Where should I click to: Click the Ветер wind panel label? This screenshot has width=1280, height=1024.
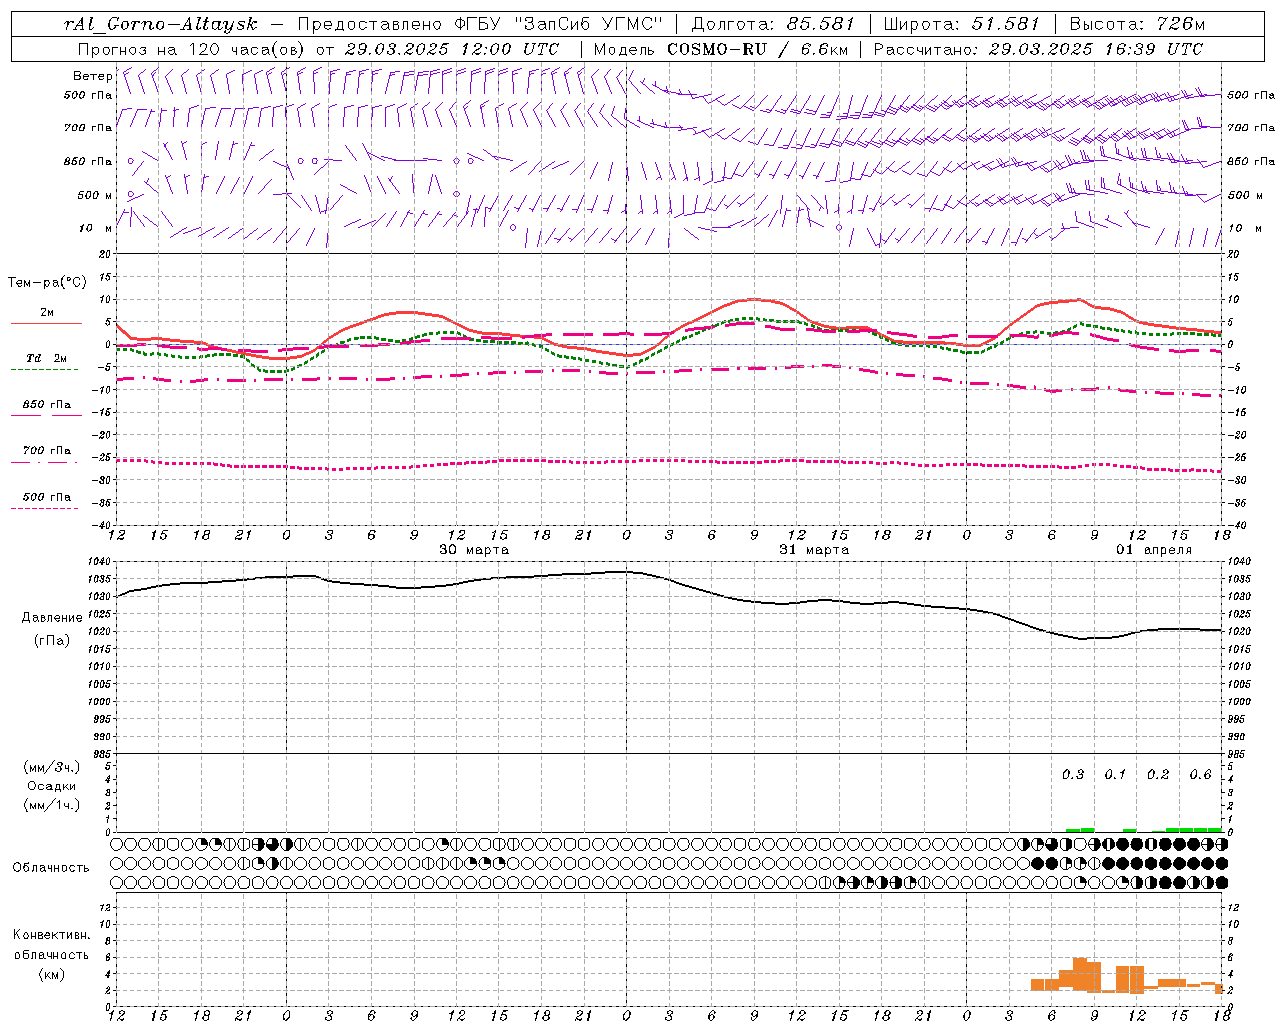pyautogui.click(x=92, y=76)
